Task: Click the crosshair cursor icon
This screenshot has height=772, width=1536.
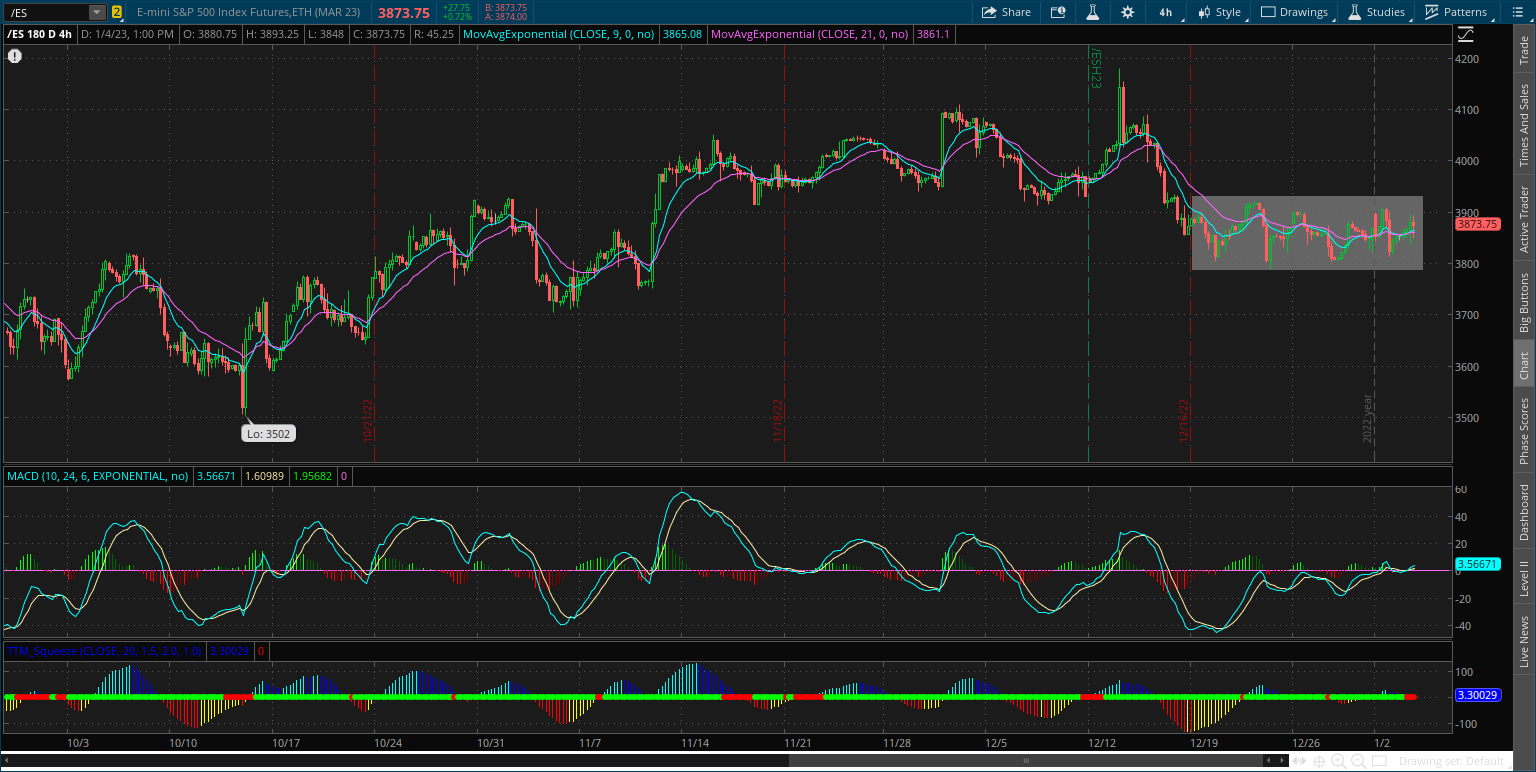Action: coord(1321,761)
